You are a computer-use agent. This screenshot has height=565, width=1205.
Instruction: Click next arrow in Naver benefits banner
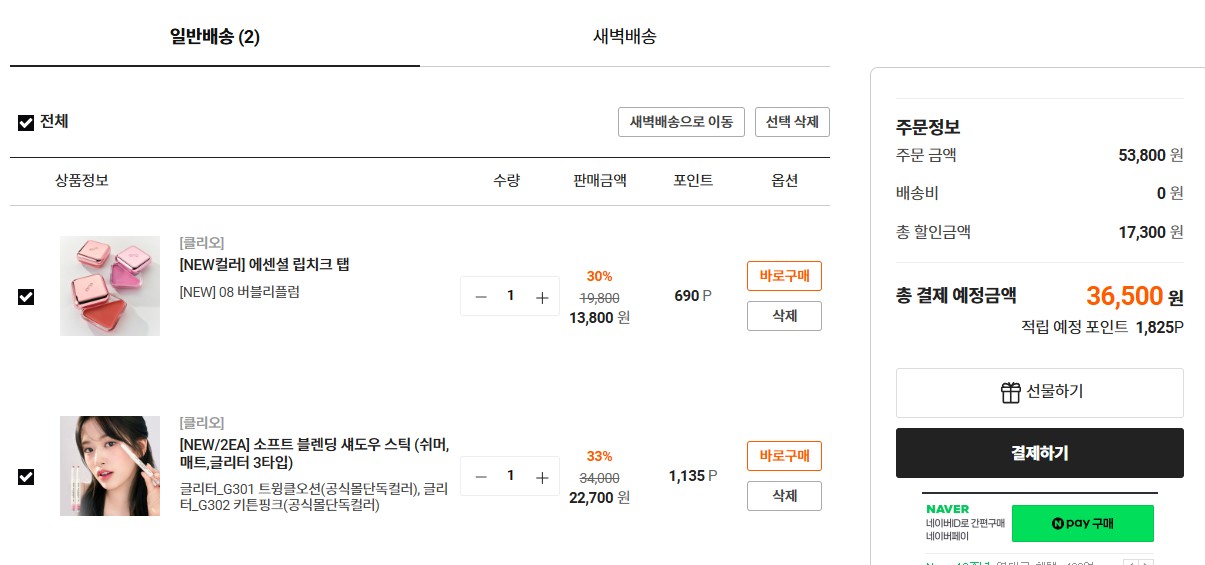[x=1146, y=563]
